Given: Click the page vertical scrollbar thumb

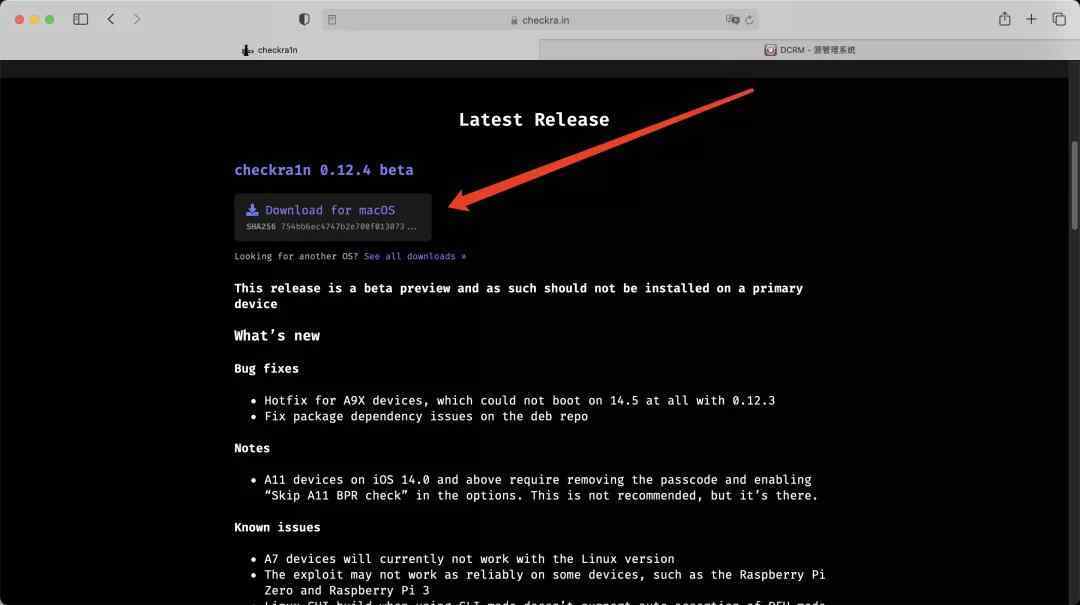Looking at the screenshot, I should point(1074,185).
